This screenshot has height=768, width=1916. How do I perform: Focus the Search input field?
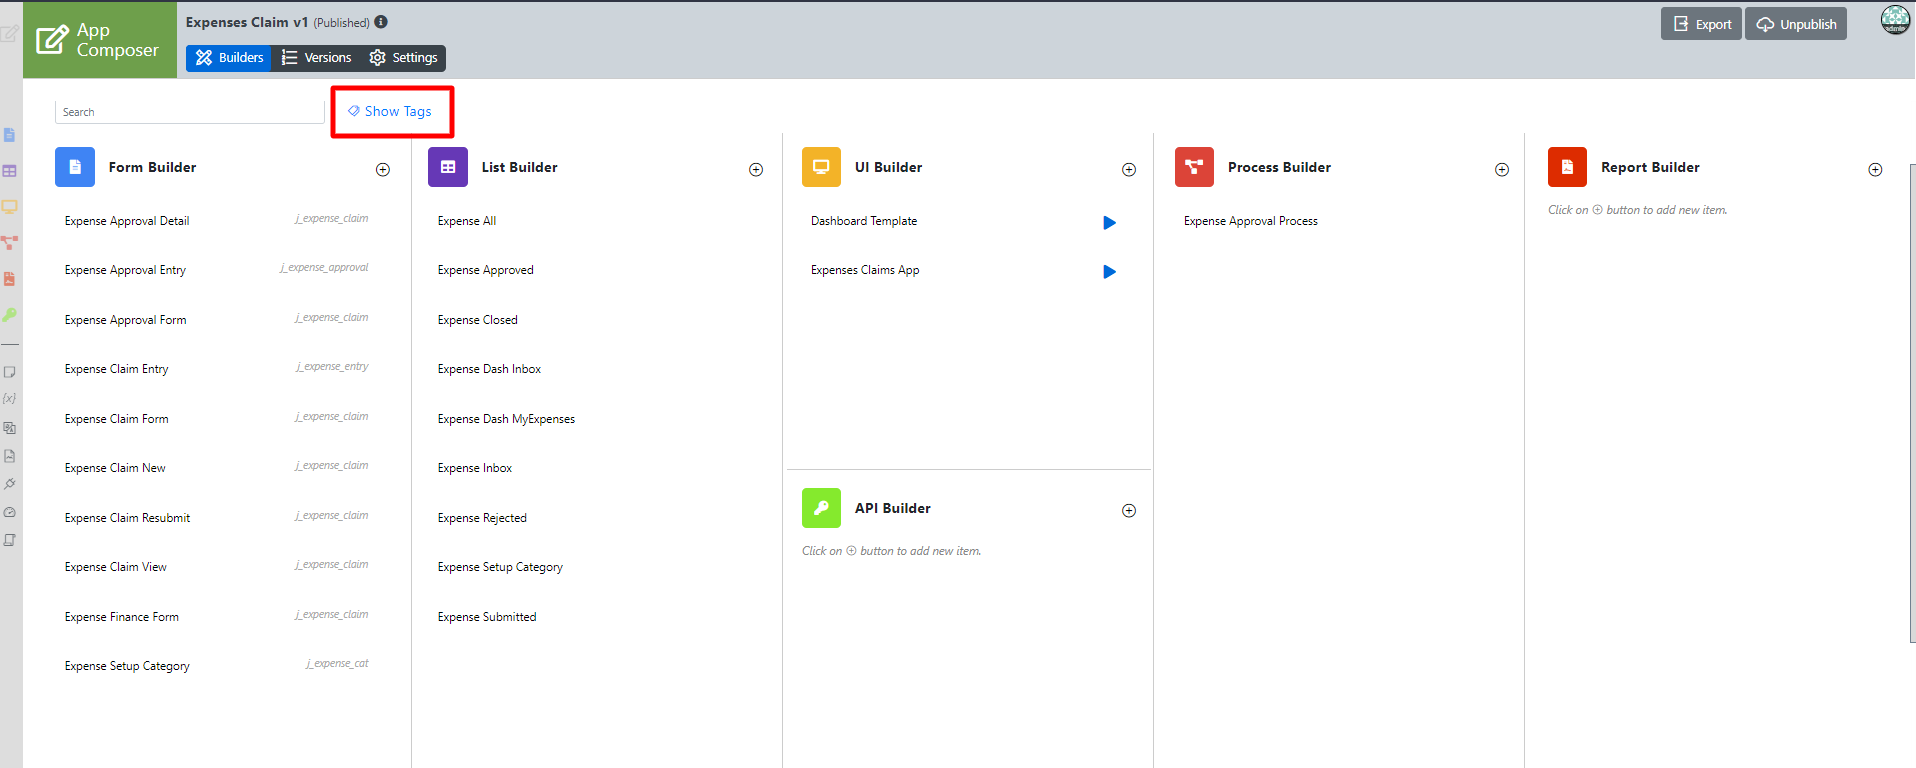pos(189,112)
